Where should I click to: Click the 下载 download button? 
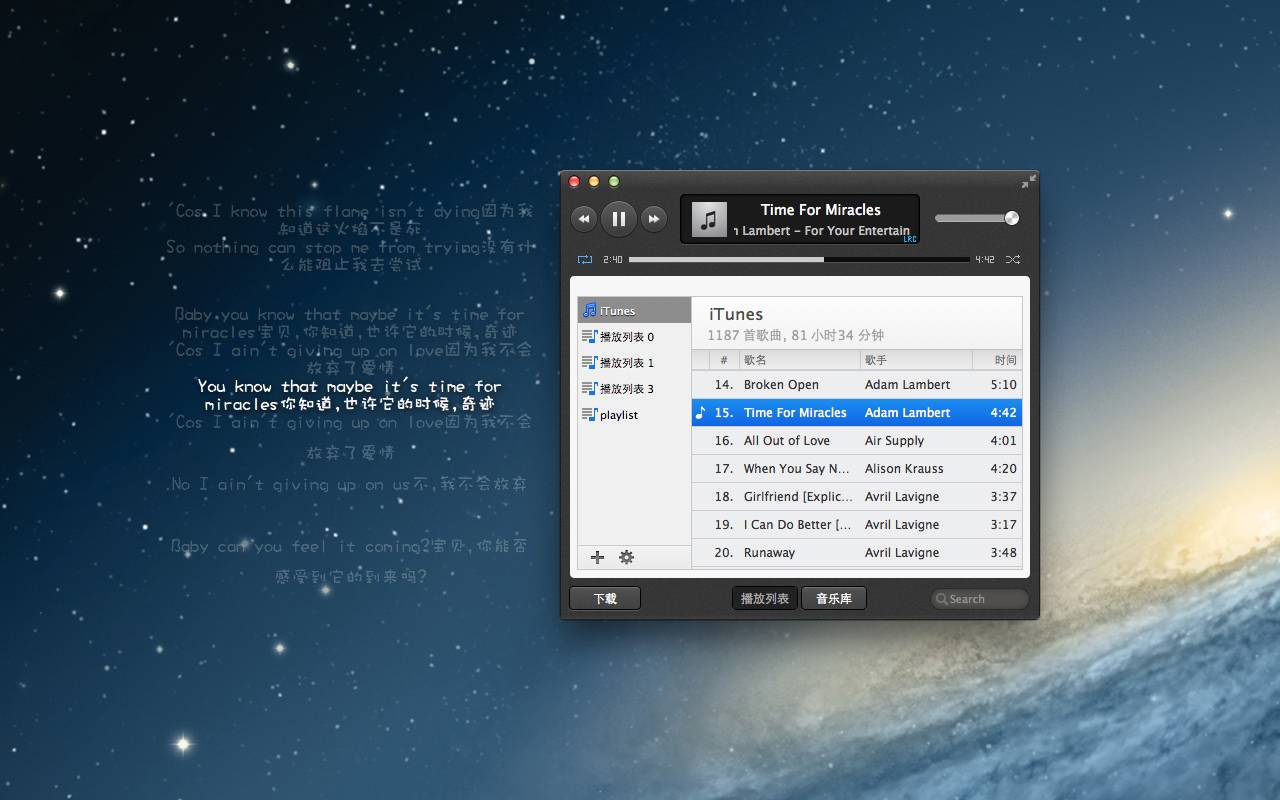pos(605,598)
